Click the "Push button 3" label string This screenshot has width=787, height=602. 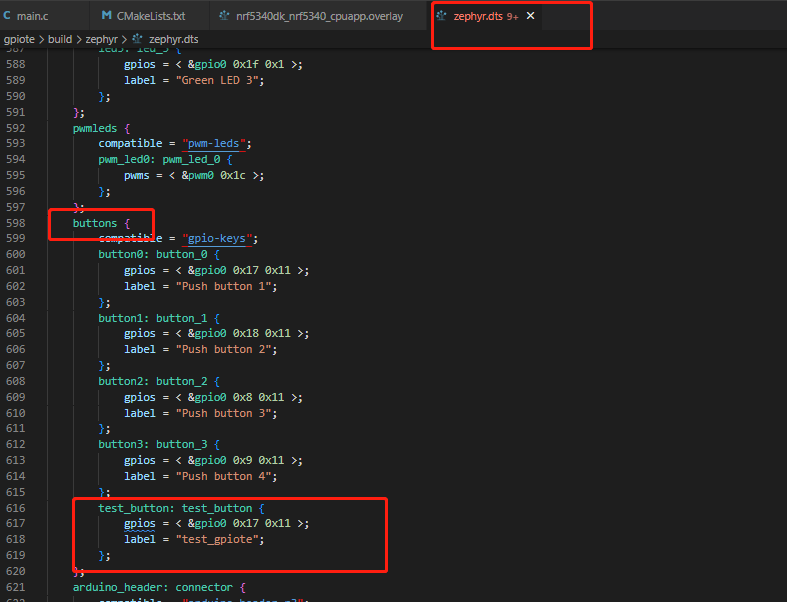(223, 413)
